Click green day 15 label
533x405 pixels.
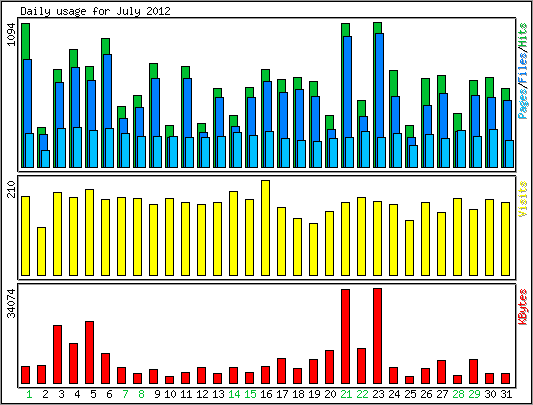250,394
